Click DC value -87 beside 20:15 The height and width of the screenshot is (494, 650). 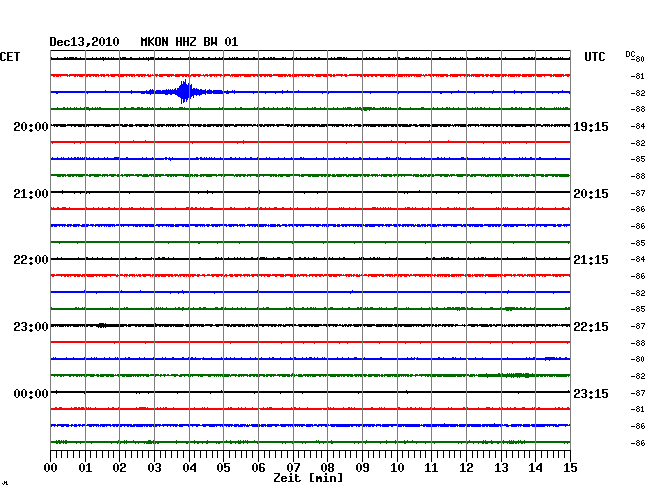638,193
